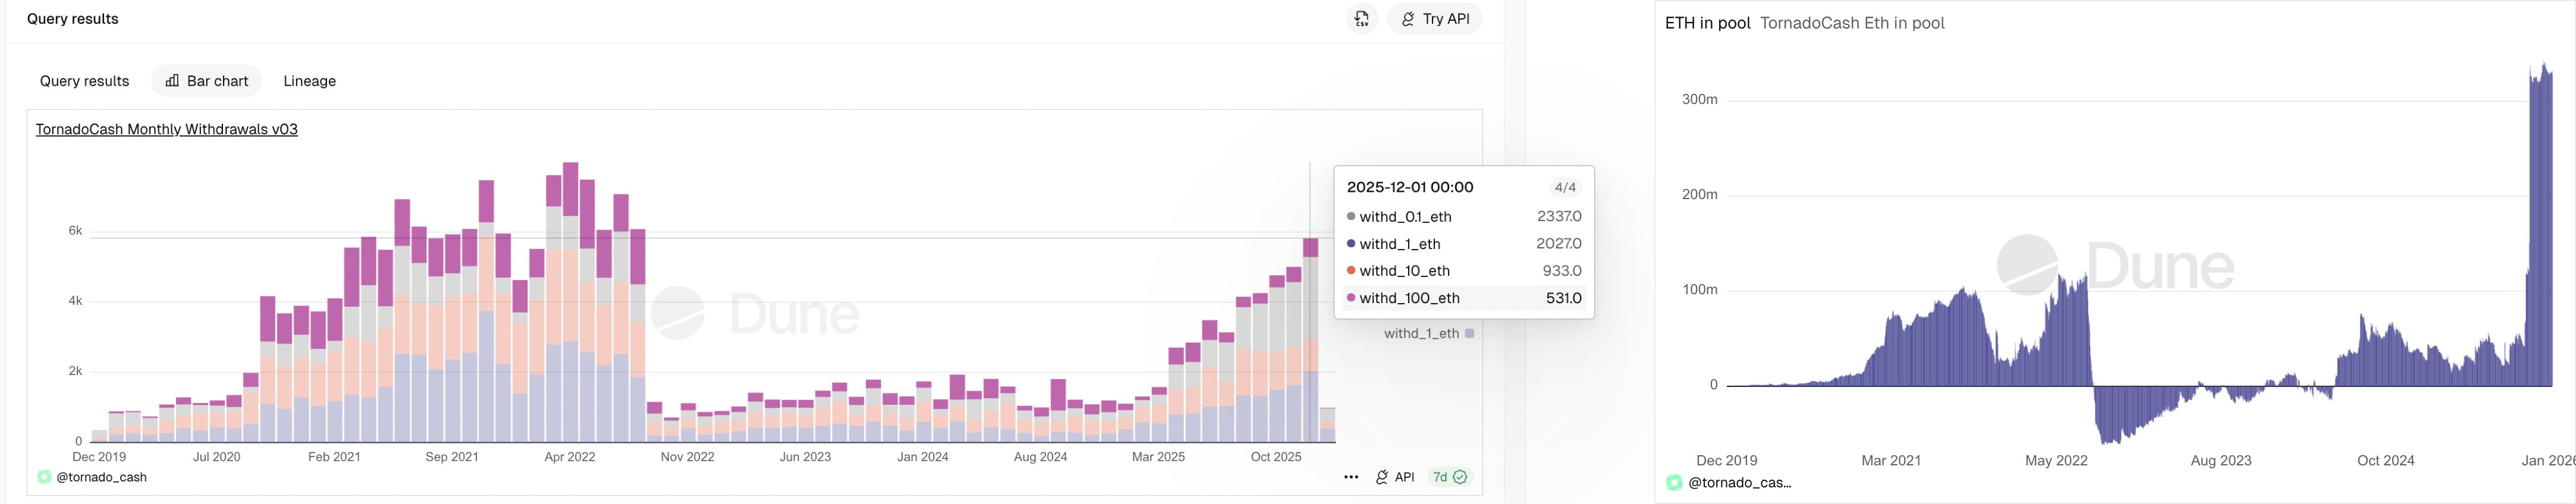Open the Query results tab
The image size is (2576, 504).
pos(84,81)
